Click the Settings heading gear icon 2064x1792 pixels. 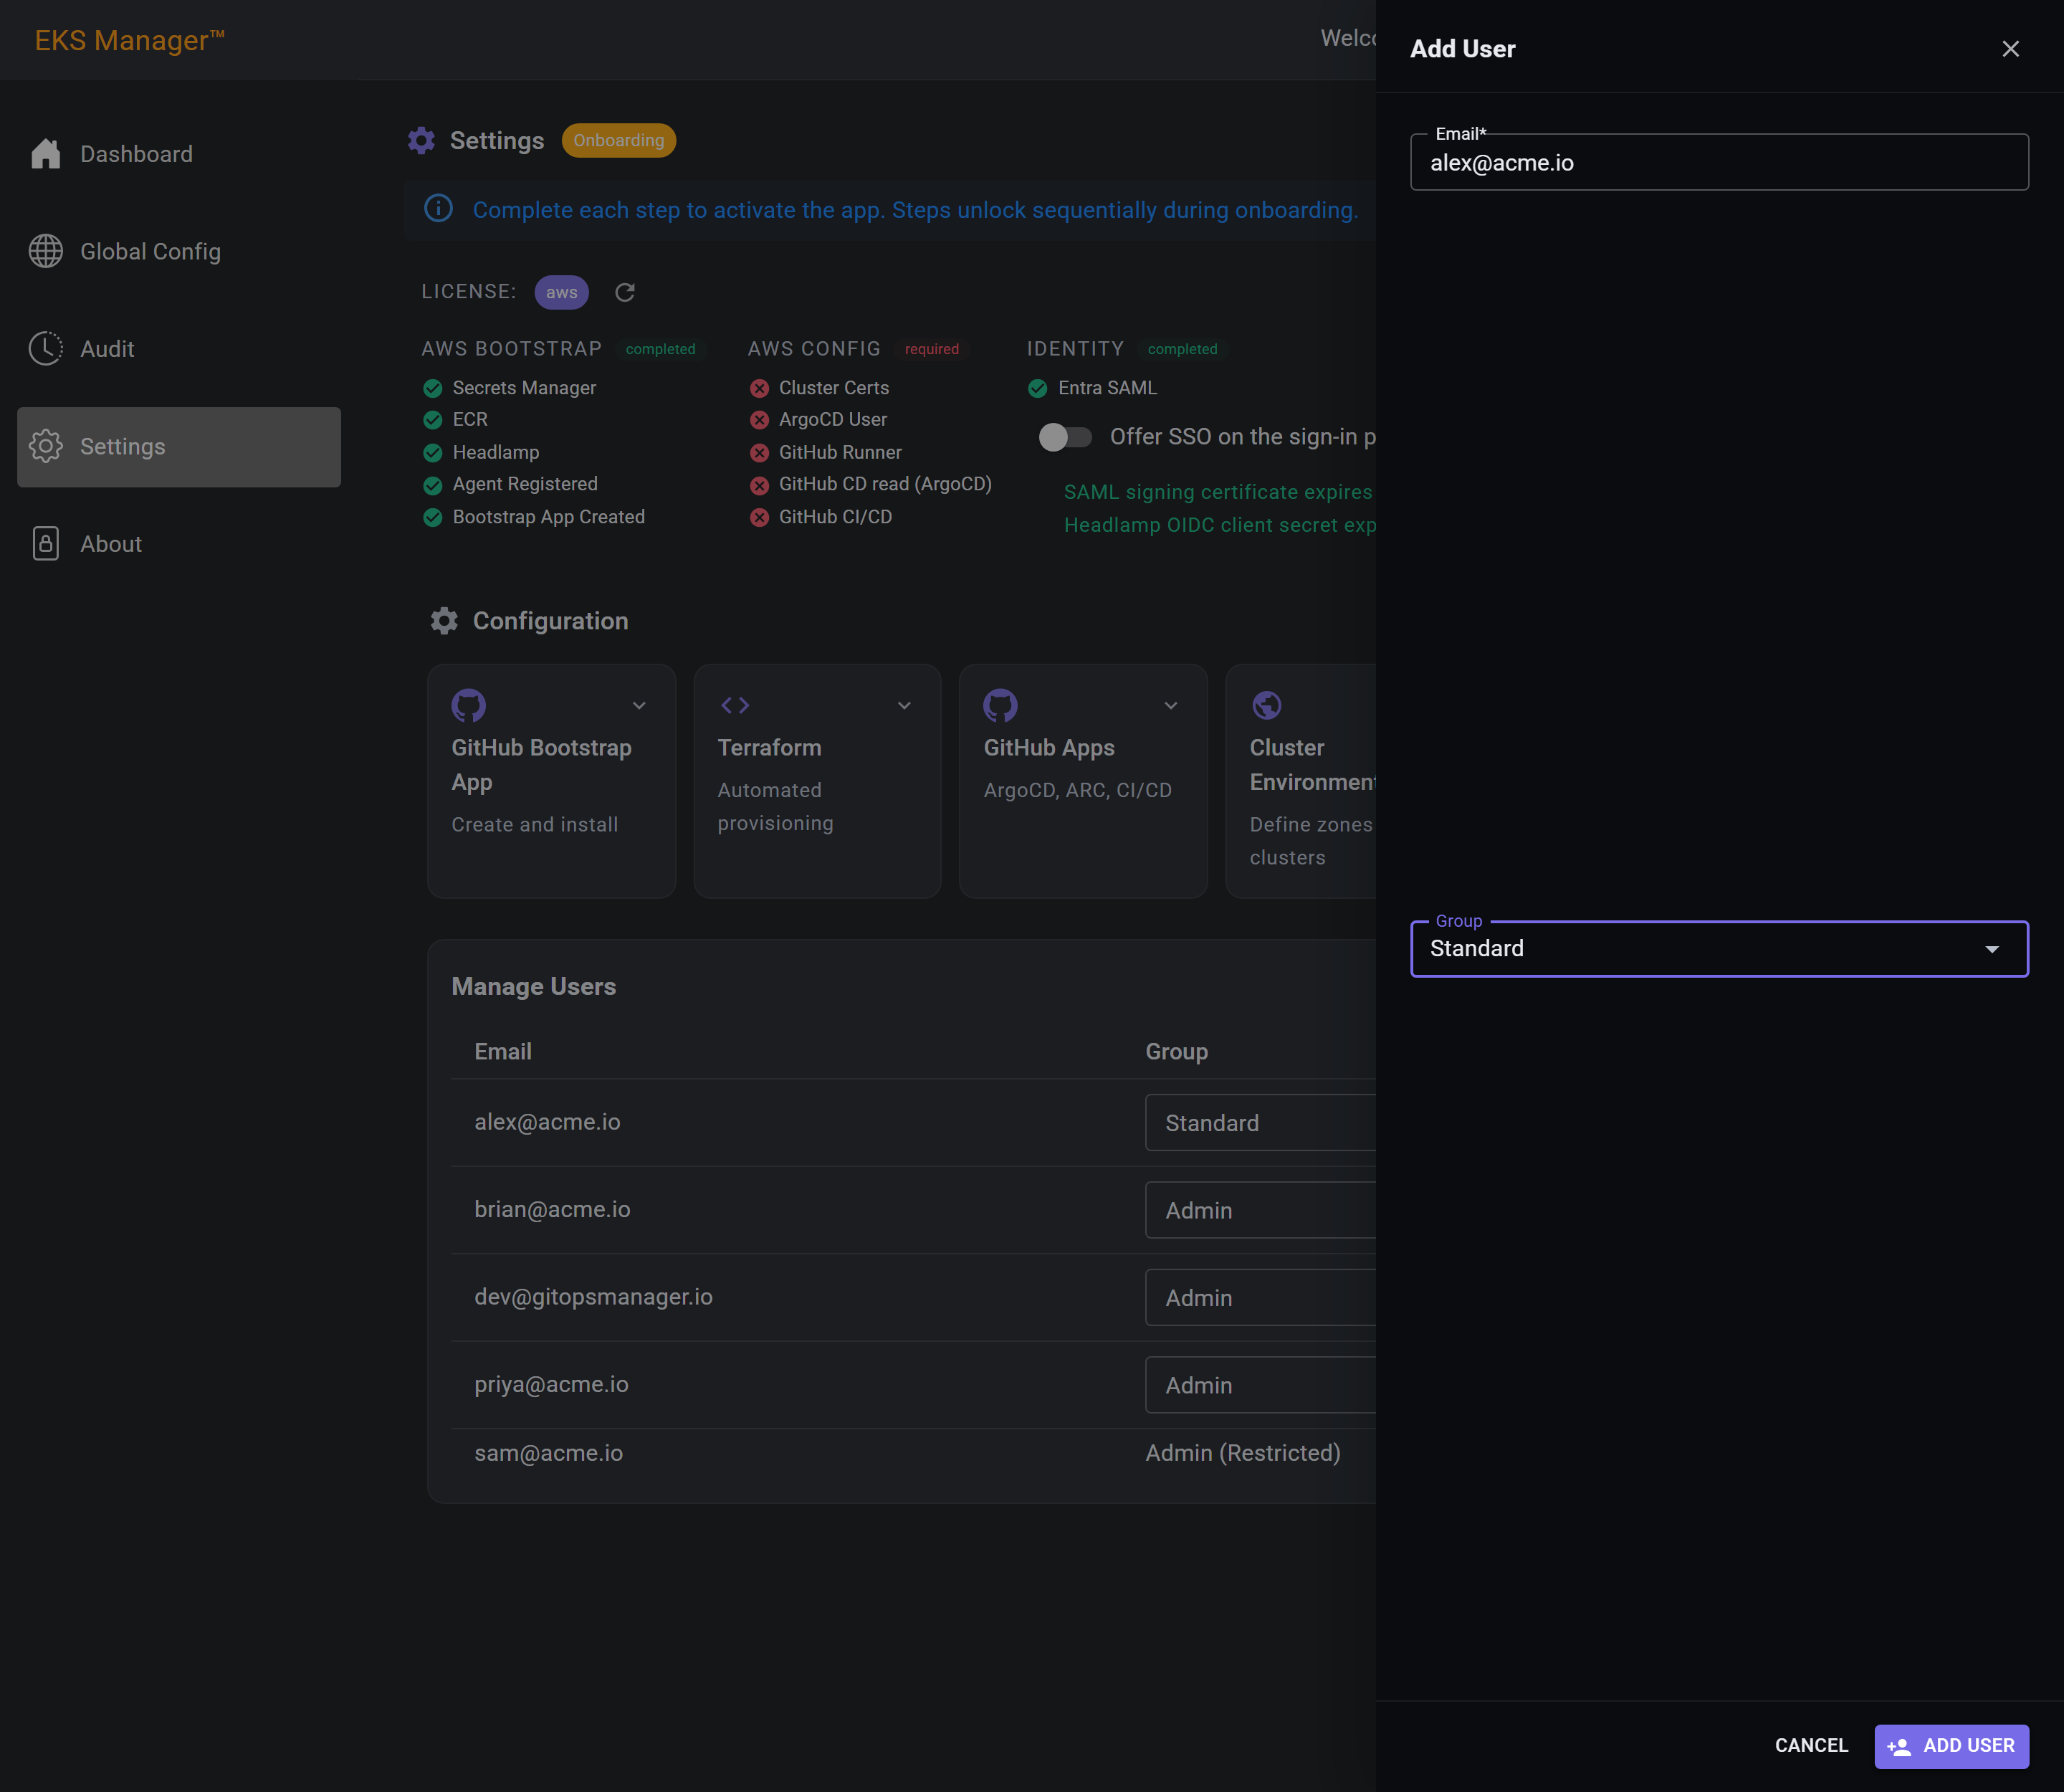click(422, 140)
